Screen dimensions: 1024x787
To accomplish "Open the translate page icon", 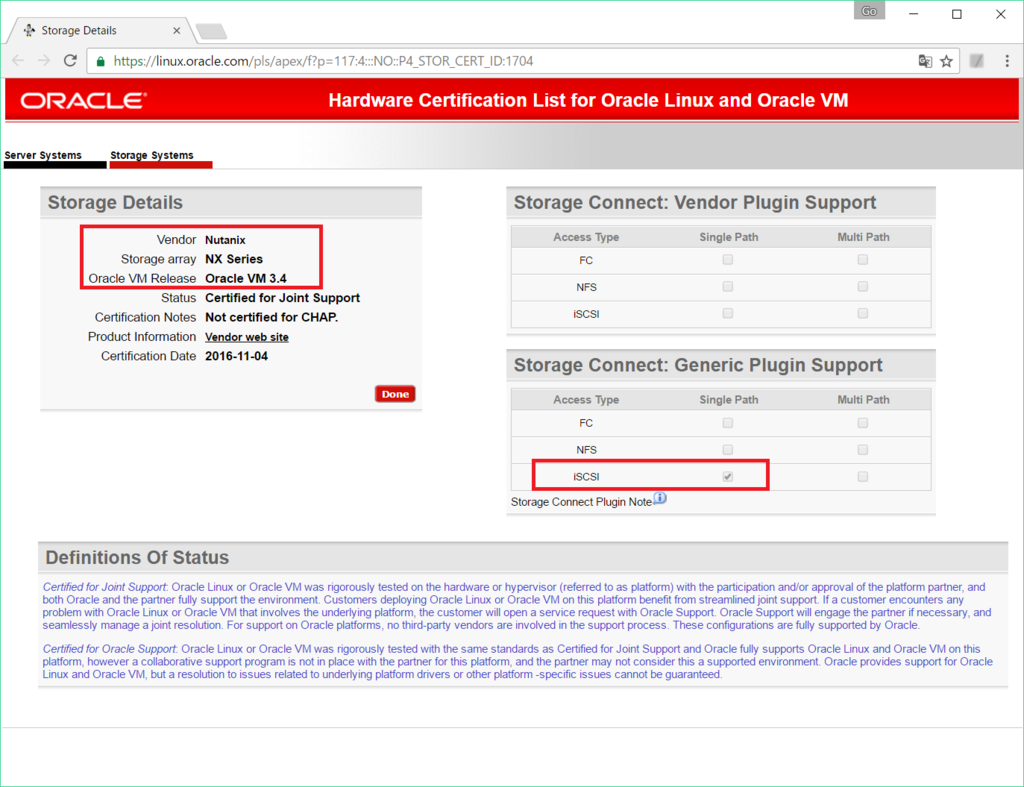I will click(925, 61).
